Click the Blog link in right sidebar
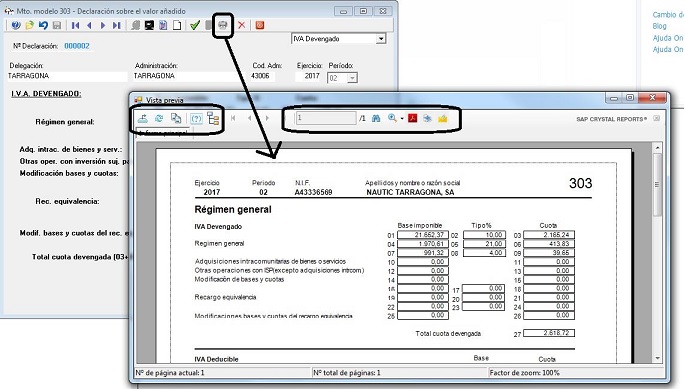Viewport: 685px width, 390px height. [x=660, y=26]
